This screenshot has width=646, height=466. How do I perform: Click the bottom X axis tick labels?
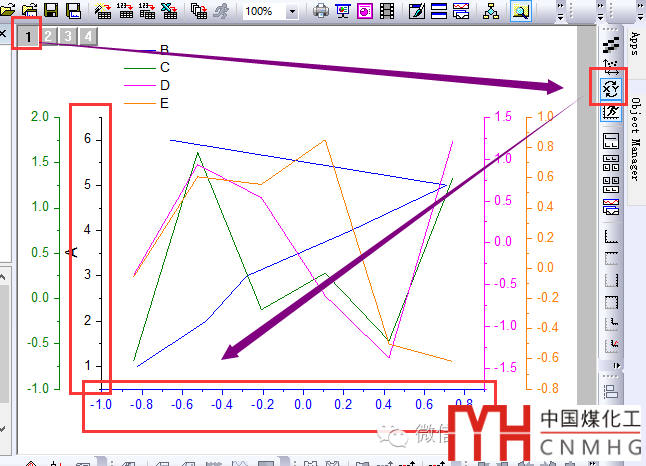(x=290, y=404)
